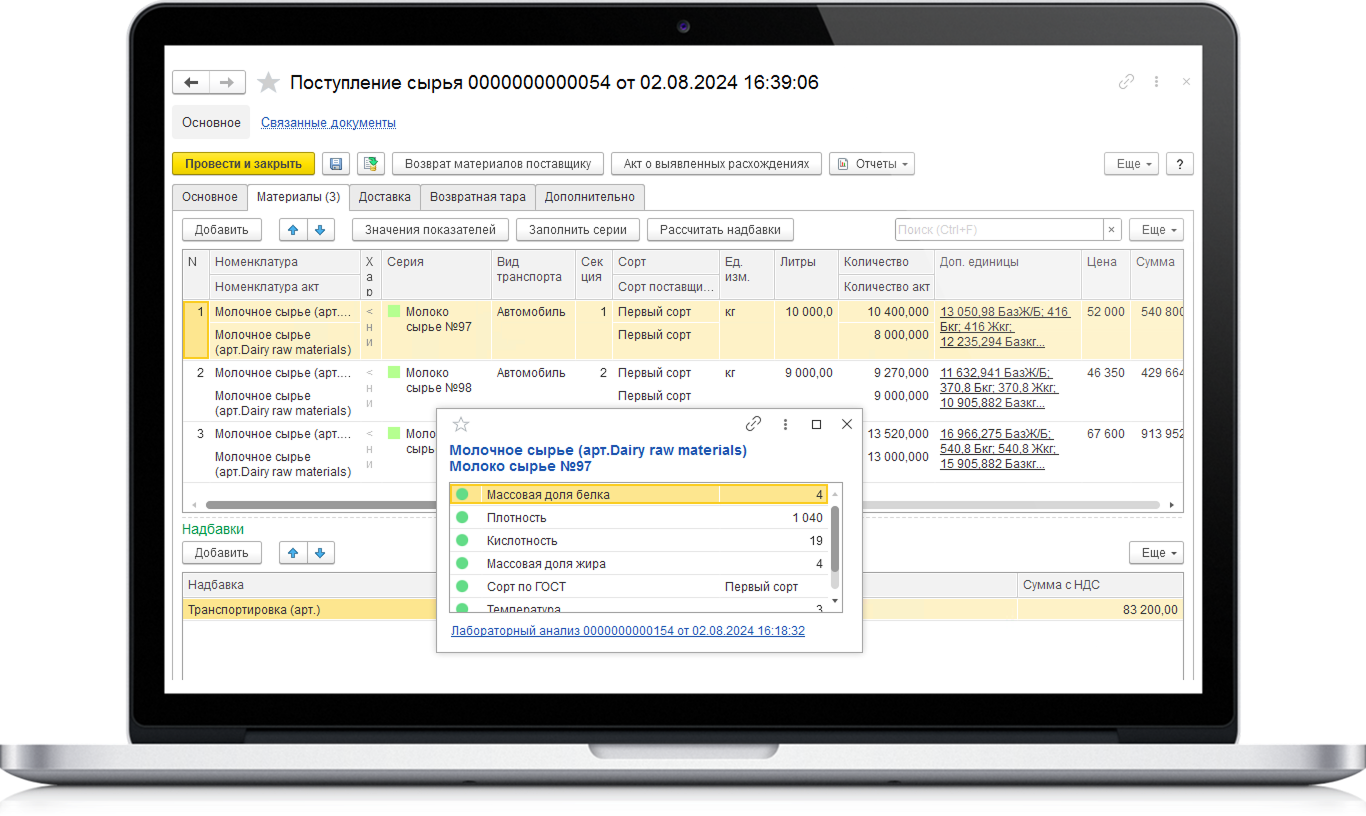The height and width of the screenshot is (816, 1366).
Task: Open the Дополнительно tab
Action: [x=590, y=197]
